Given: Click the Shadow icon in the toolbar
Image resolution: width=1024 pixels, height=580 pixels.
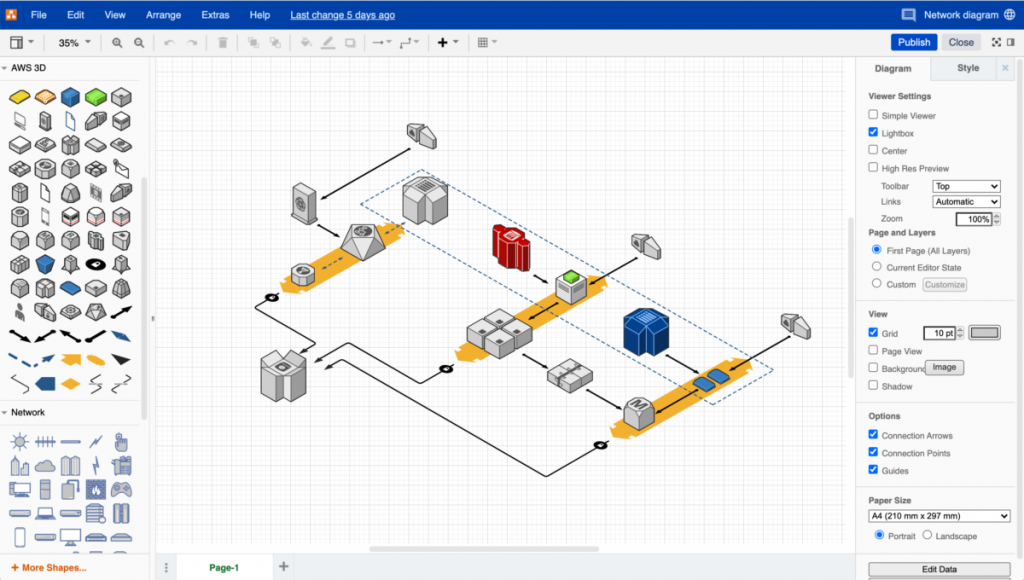Looking at the screenshot, I should (351, 42).
